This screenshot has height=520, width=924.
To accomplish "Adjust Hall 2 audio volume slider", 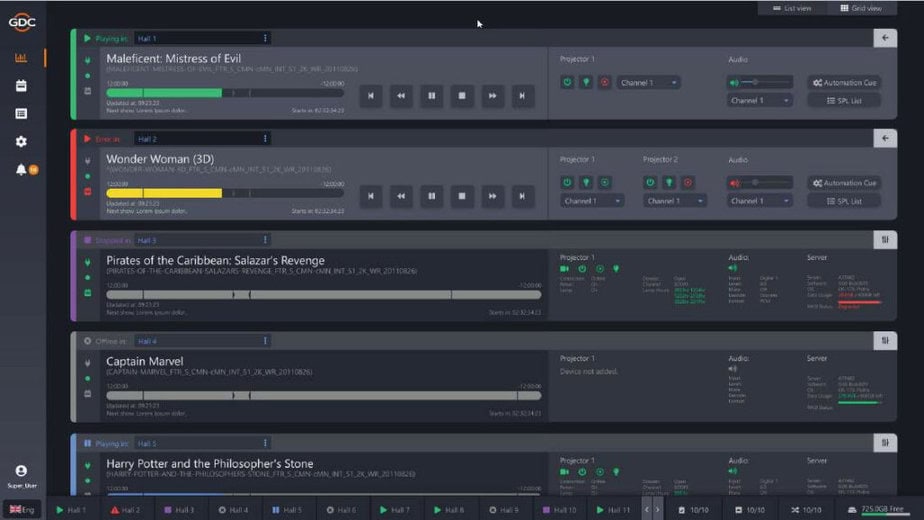I will (x=767, y=182).
